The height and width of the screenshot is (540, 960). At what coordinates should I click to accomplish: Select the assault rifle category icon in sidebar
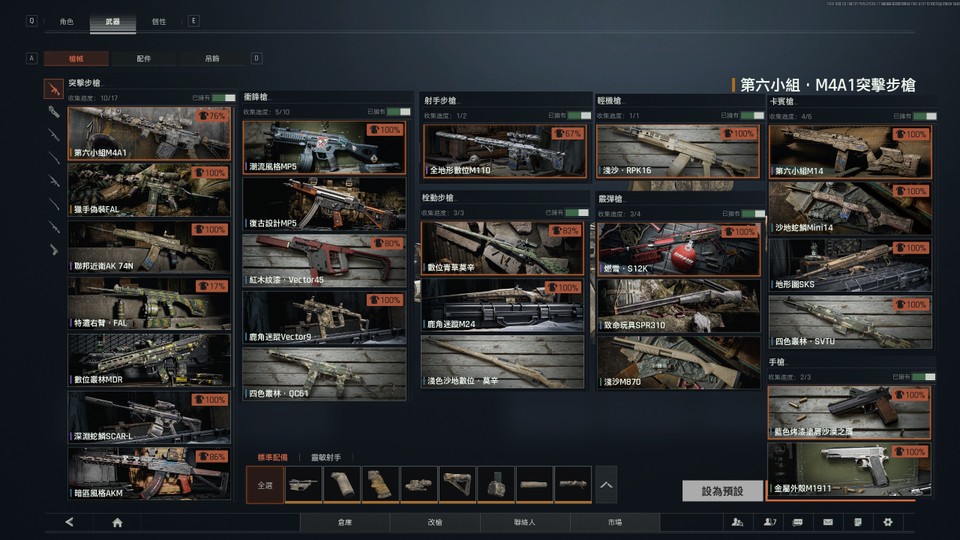(54, 89)
